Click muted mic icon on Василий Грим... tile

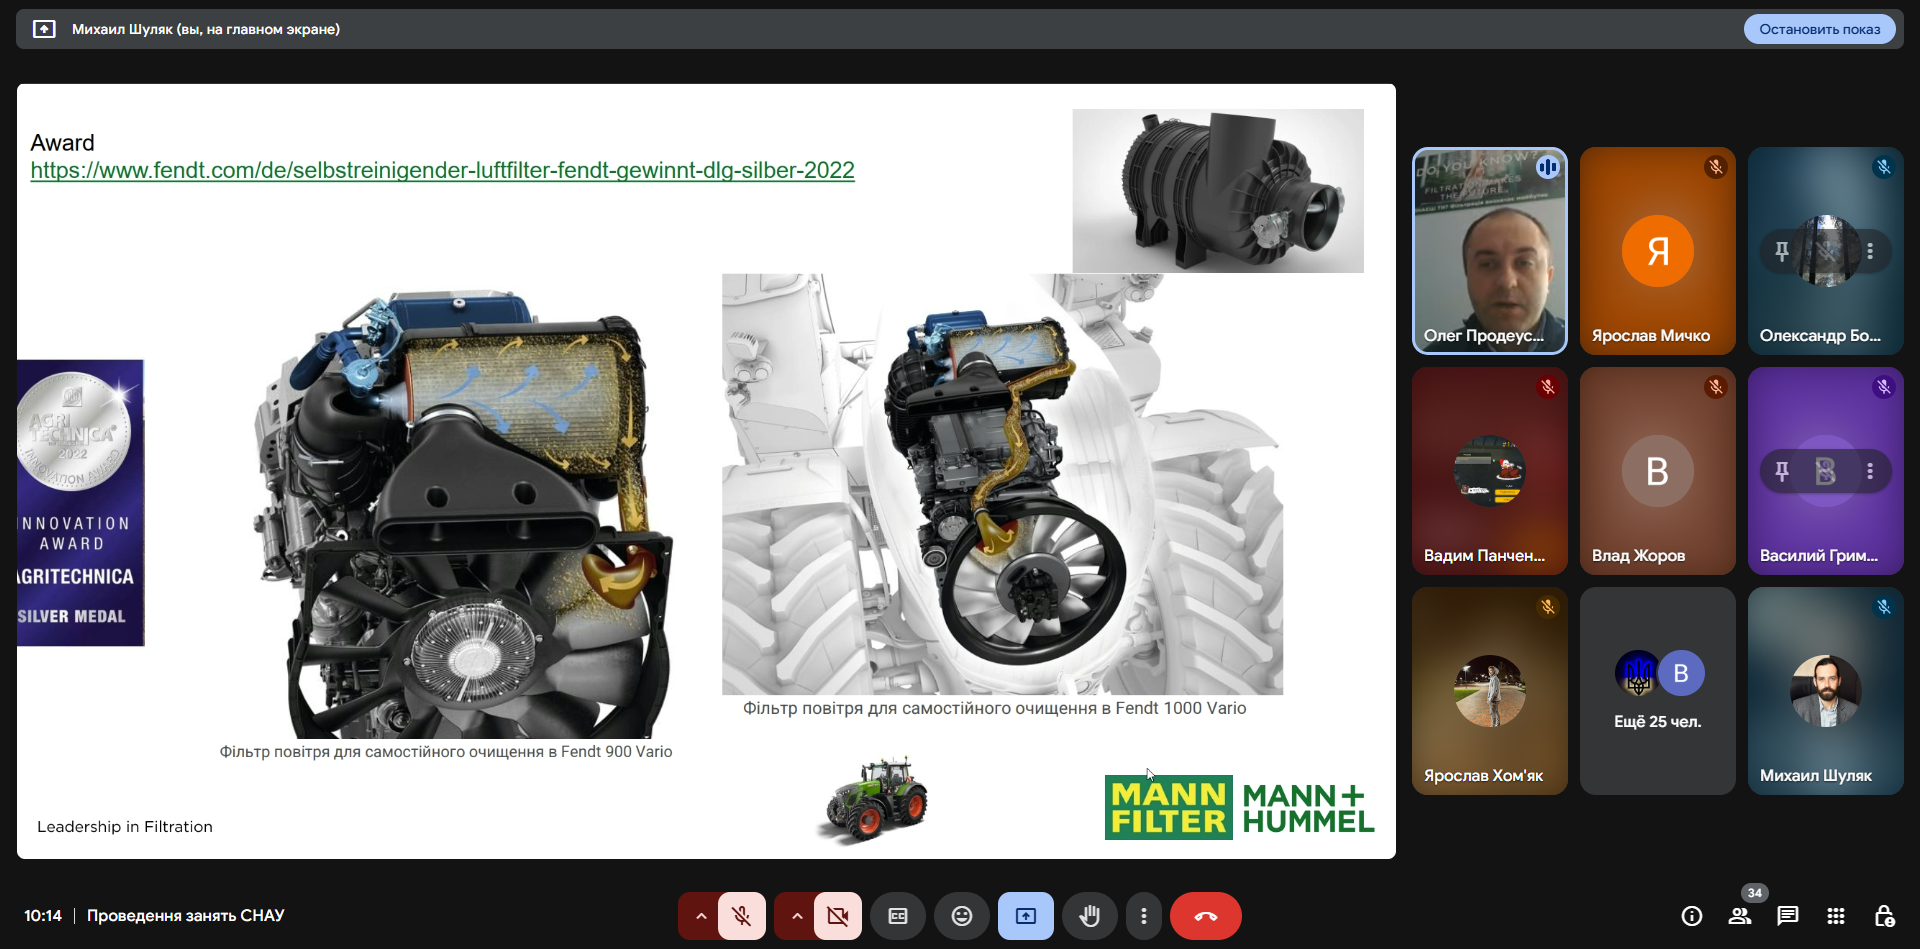[x=1884, y=387]
